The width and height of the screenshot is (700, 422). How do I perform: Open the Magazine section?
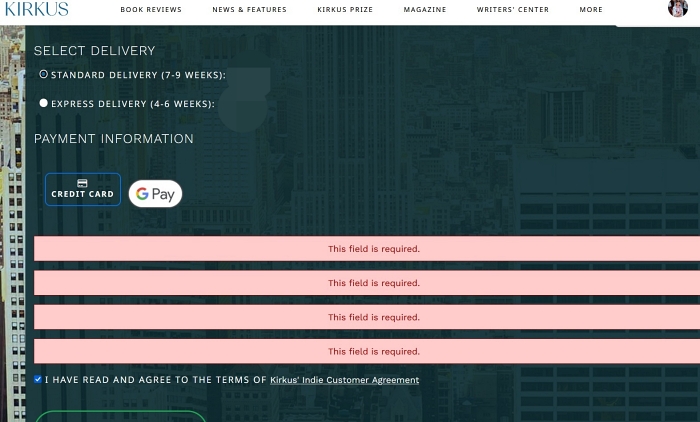pos(424,10)
